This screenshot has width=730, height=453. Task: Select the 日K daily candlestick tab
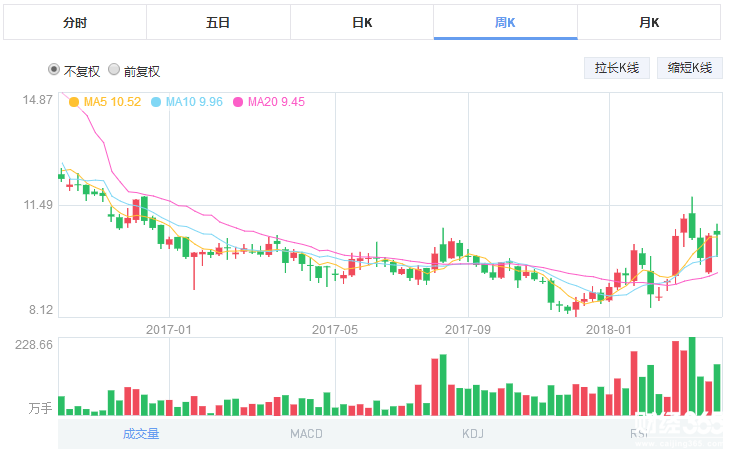[362, 22]
